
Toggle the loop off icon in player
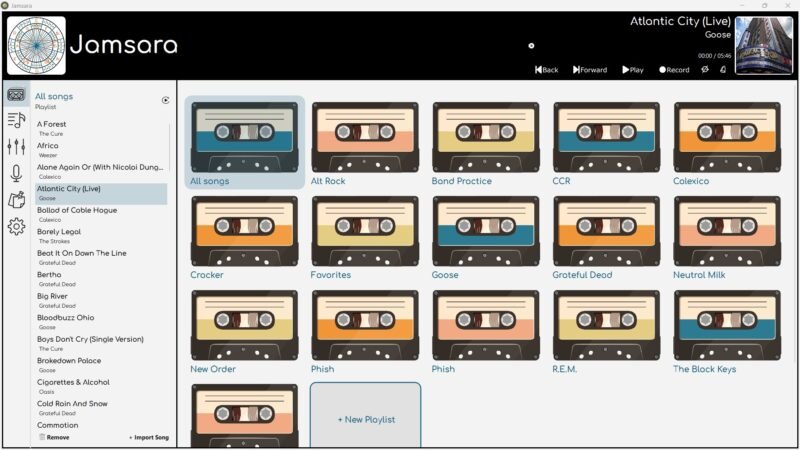click(x=705, y=69)
